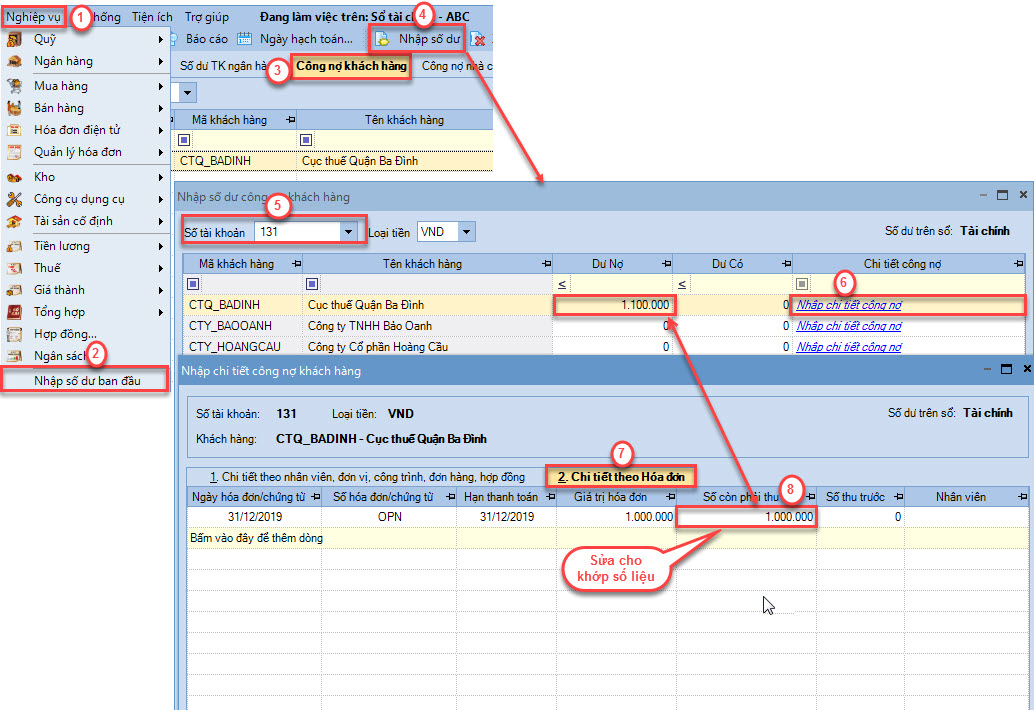
Task: Click the Nhập số dư toolbar icon
Action: 382,40
